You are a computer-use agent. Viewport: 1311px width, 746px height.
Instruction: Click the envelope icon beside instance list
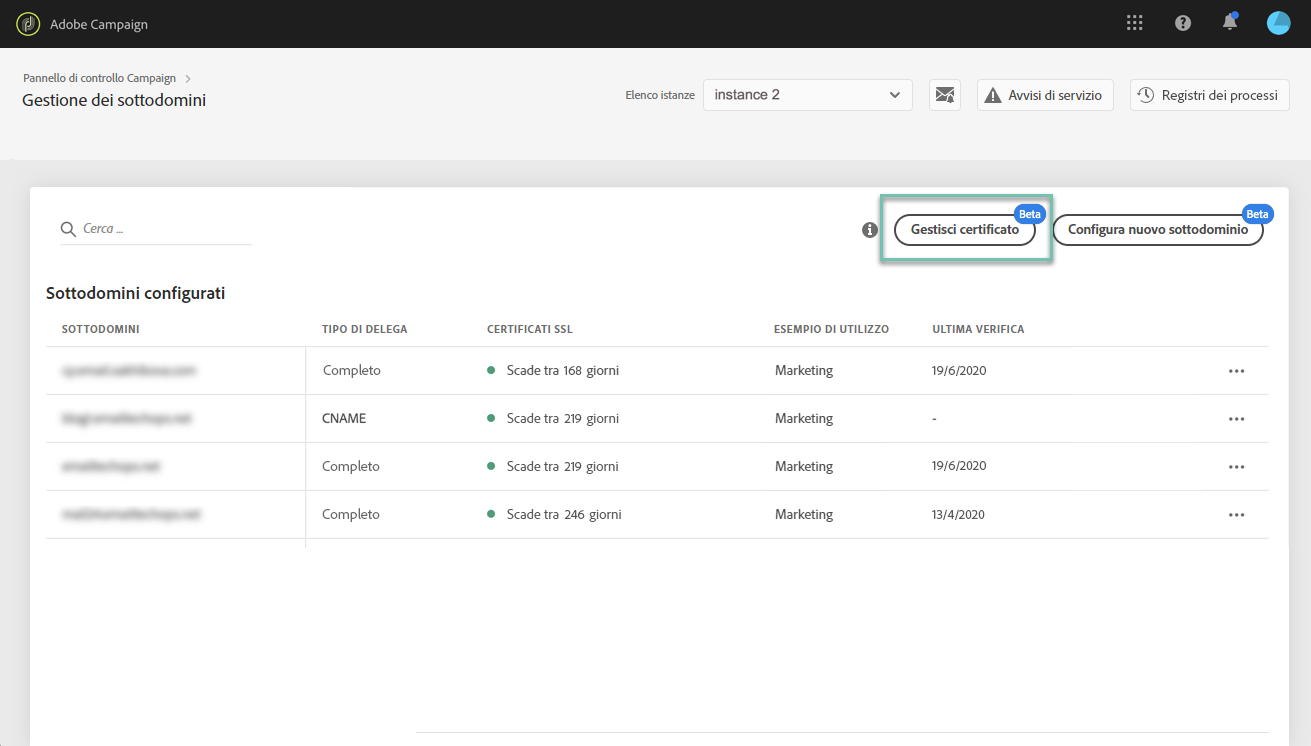pyautogui.click(x=945, y=95)
